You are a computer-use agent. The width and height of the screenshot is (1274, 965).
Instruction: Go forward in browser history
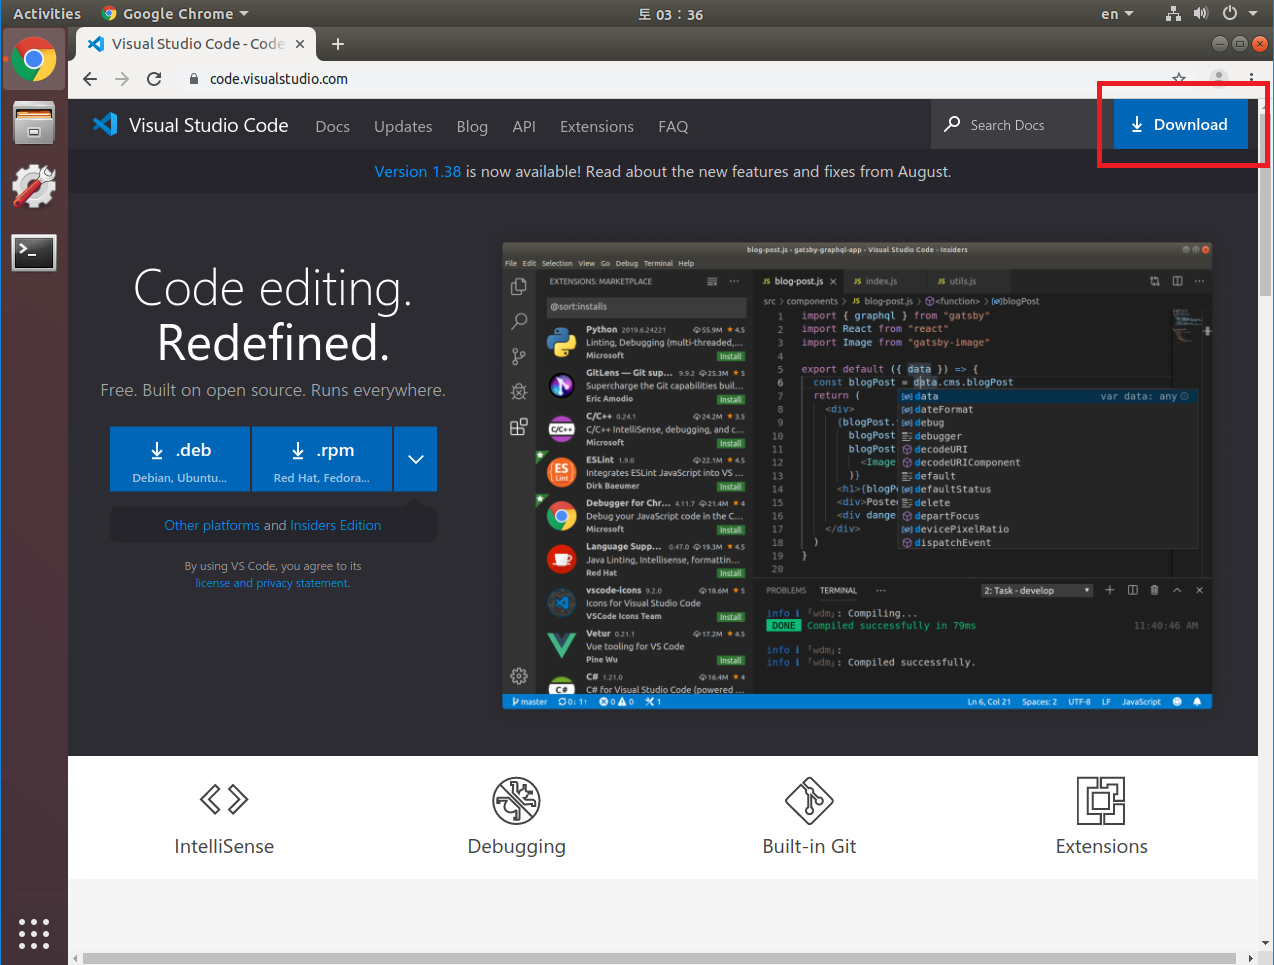click(x=122, y=79)
